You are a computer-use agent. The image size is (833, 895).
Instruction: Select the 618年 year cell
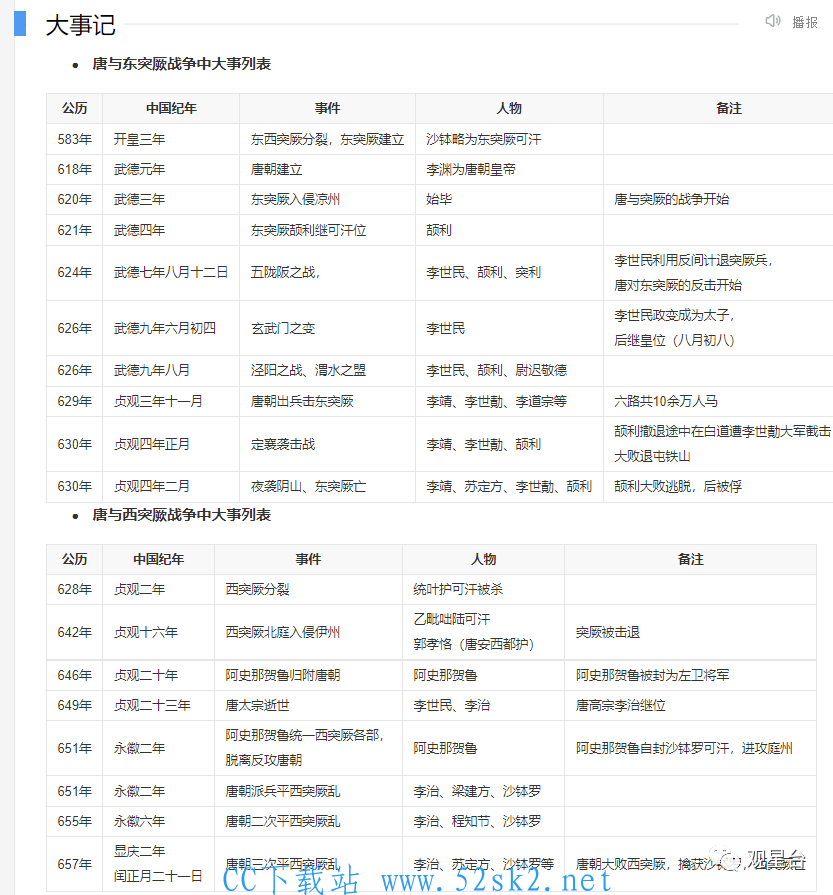[75, 170]
